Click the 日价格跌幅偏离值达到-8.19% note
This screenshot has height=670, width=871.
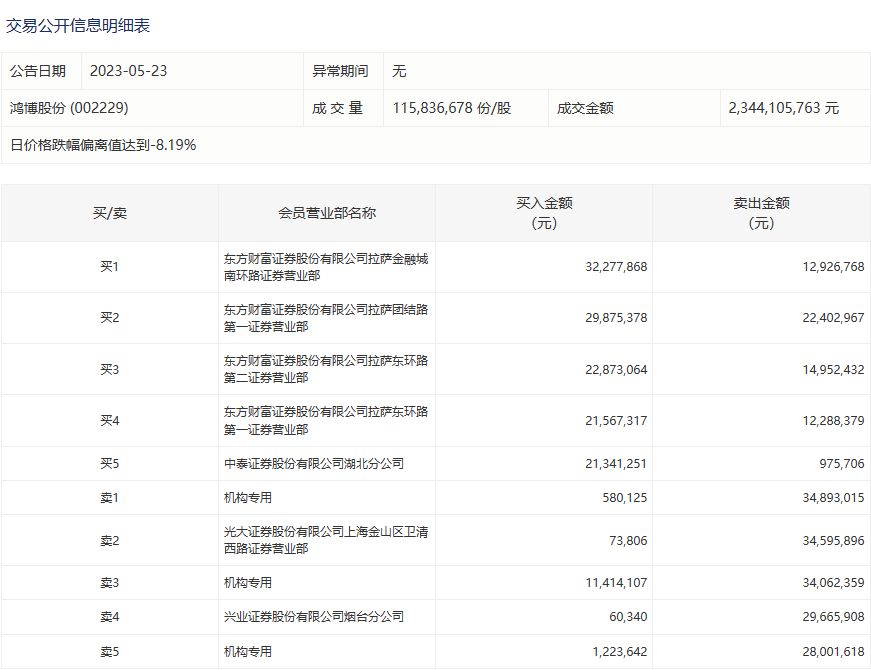[103, 145]
